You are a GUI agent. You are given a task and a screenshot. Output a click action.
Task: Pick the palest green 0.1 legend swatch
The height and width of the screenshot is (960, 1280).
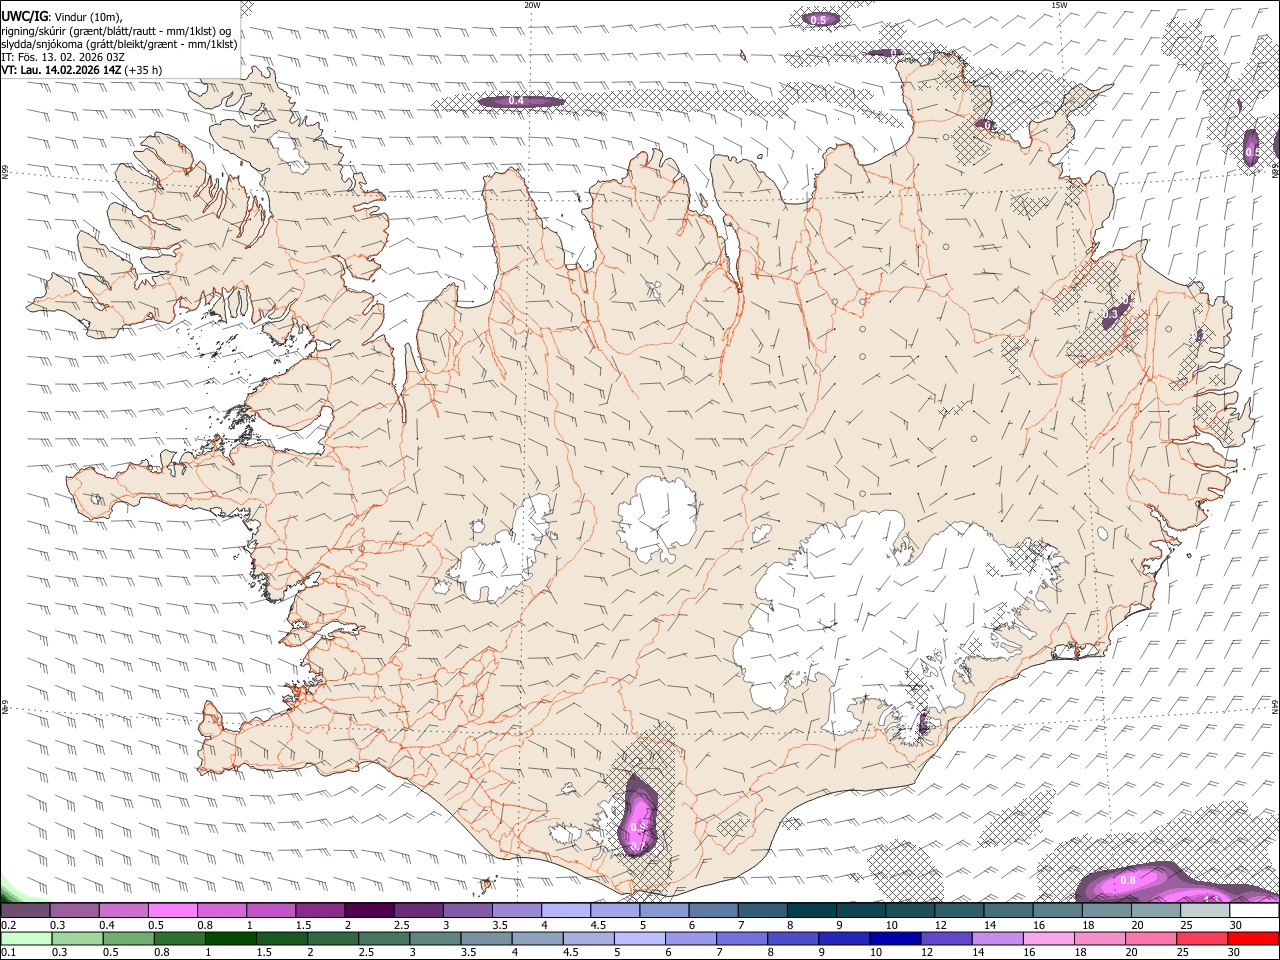pyautogui.click(x=26, y=938)
